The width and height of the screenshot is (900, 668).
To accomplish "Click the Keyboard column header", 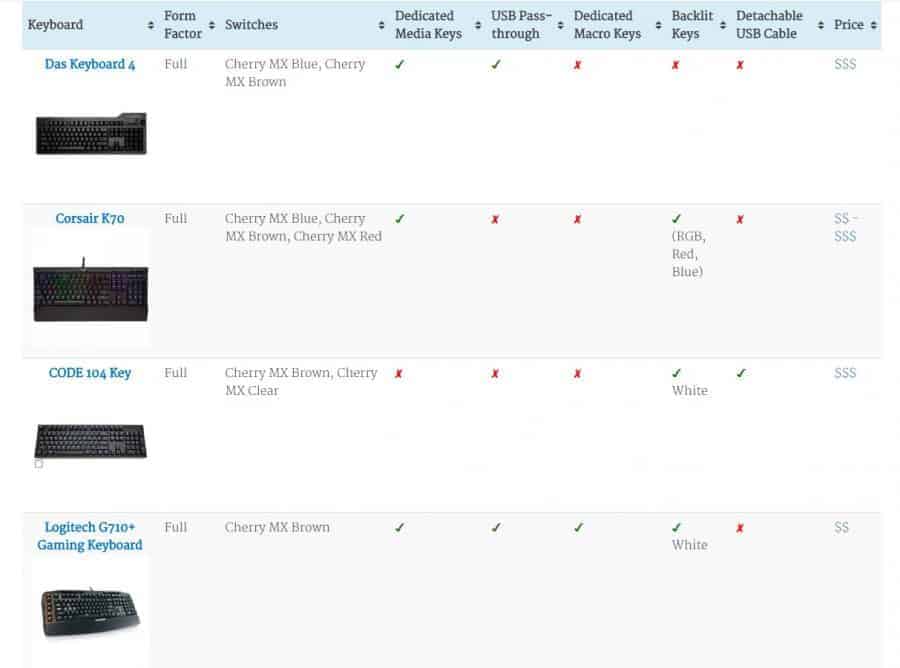I will [55, 25].
